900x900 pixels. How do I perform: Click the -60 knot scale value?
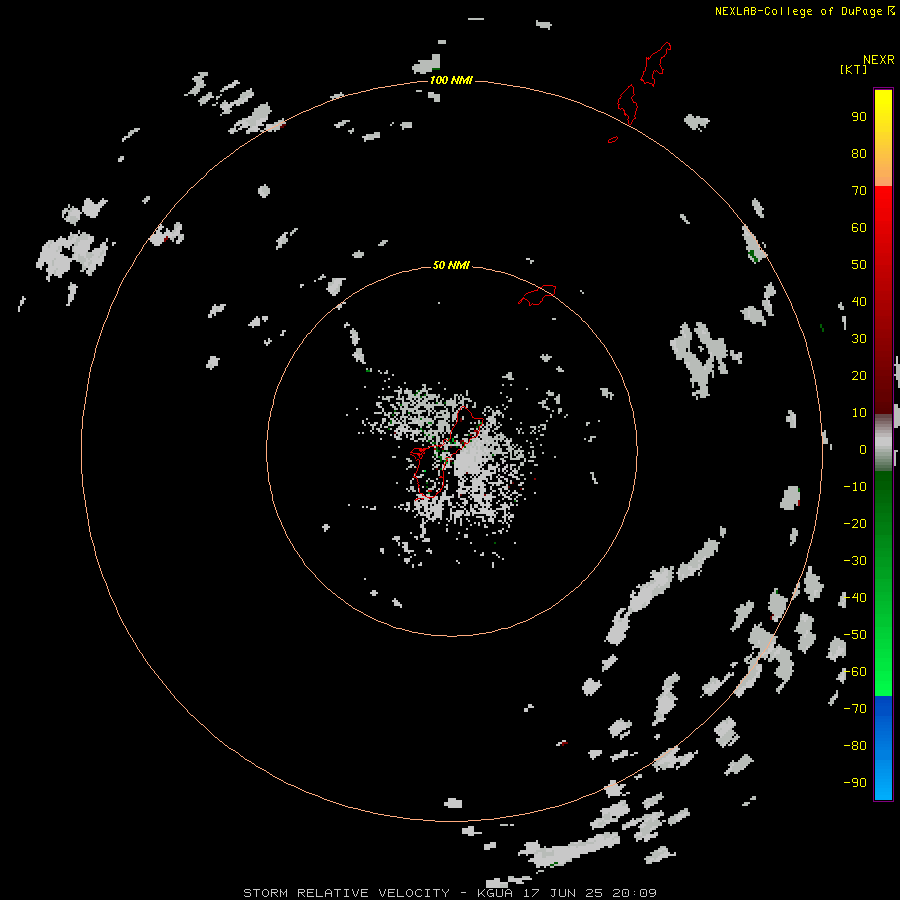855,672
